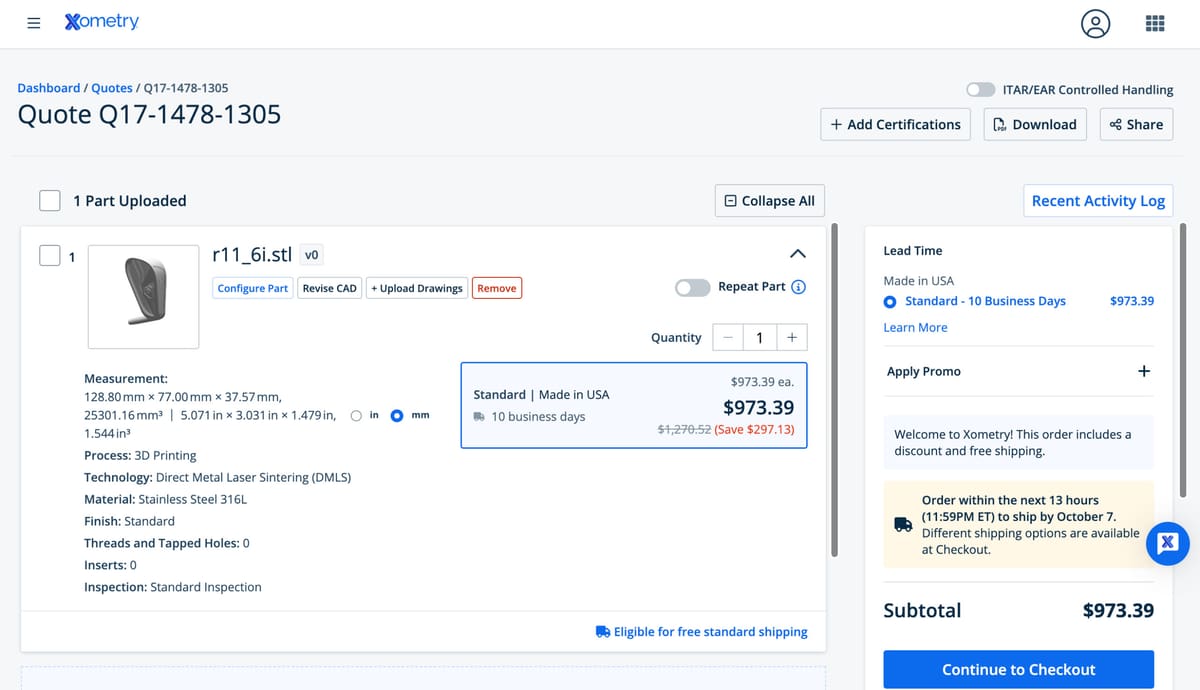This screenshot has width=1200, height=690.
Task: Go to Quotes breadcrumb link
Action: pyautogui.click(x=112, y=88)
